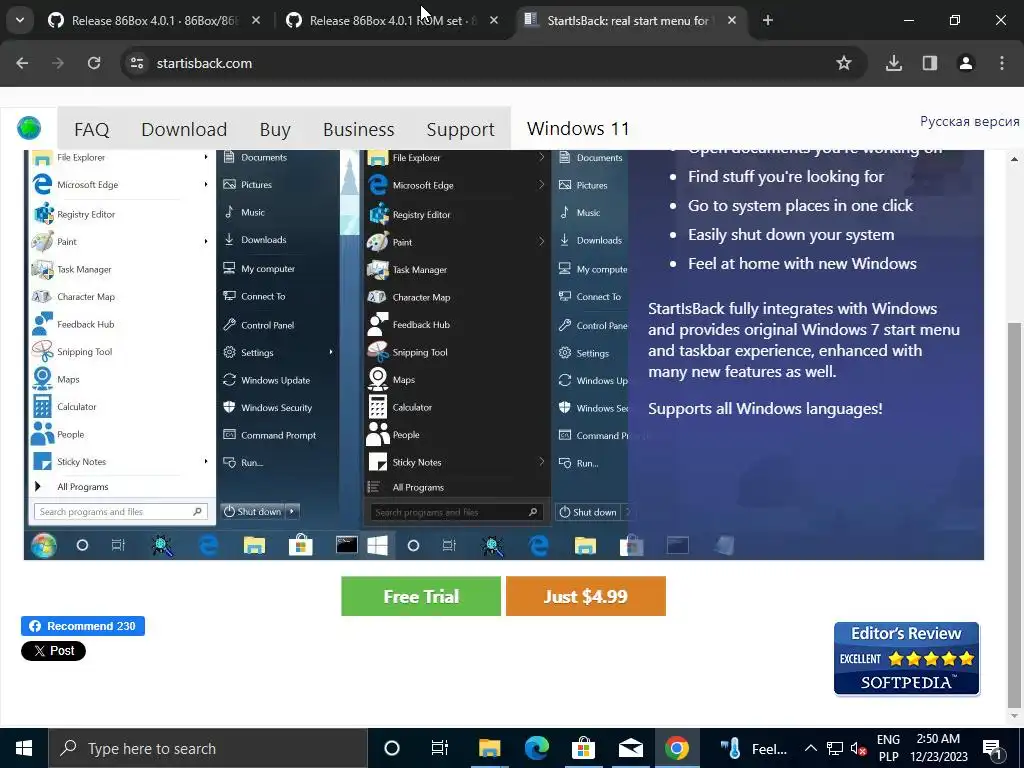Switch to Русская версия language link
Image resolution: width=1024 pixels, height=768 pixels.
tap(969, 121)
